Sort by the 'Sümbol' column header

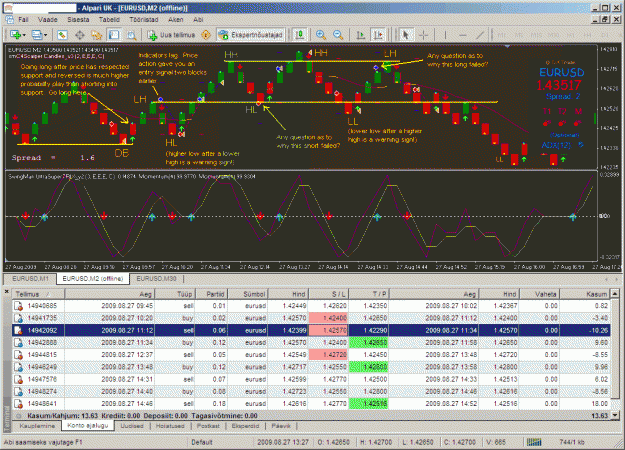248,294
